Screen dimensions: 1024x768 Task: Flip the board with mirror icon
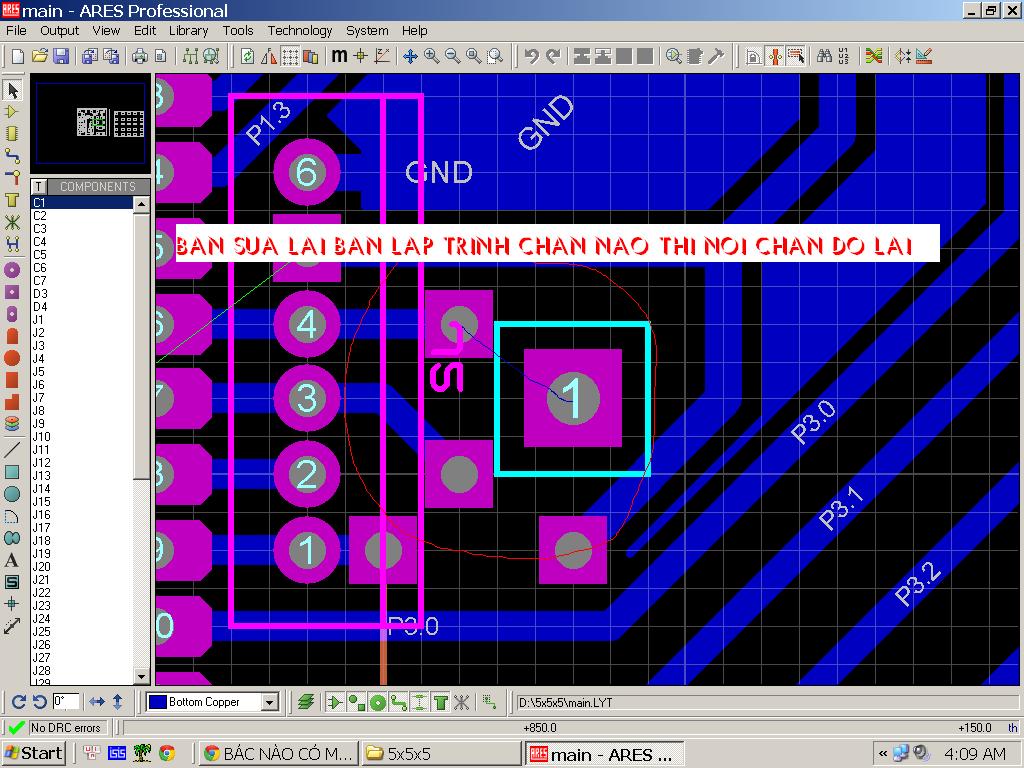[268, 57]
